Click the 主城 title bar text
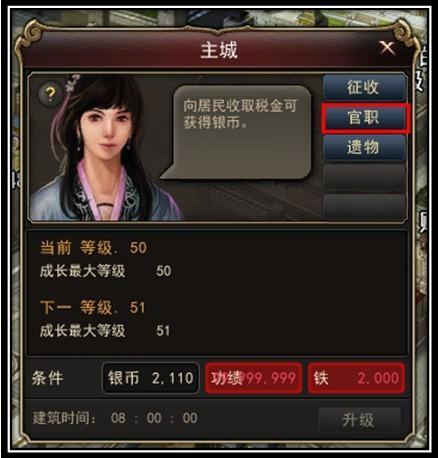The width and height of the screenshot is (438, 458). 219,50
